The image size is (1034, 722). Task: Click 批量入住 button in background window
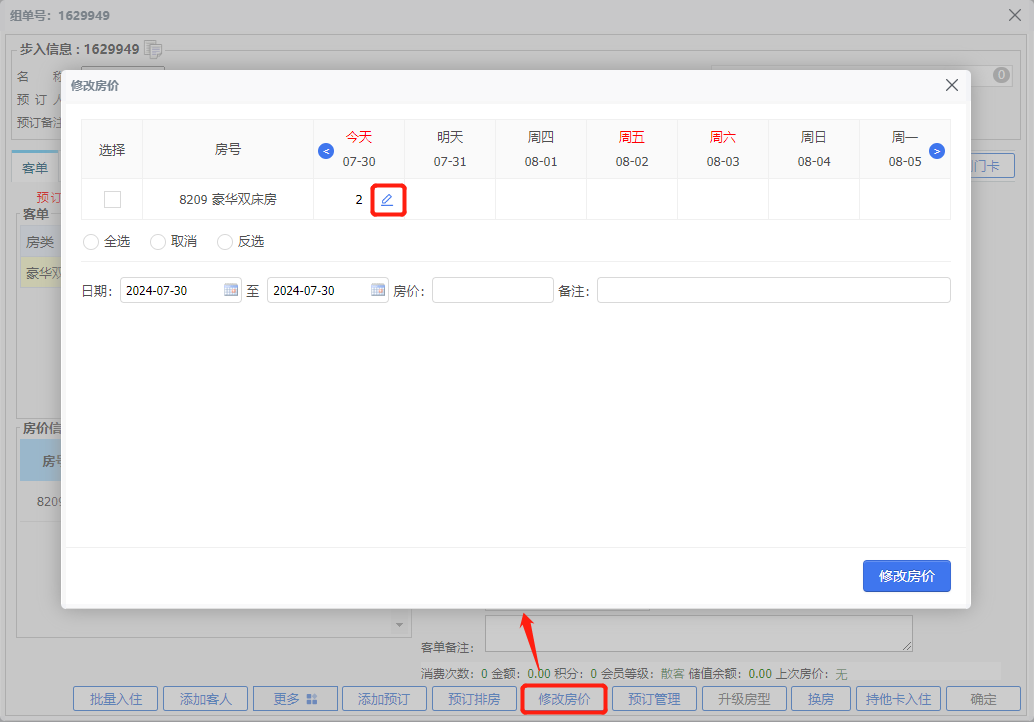click(x=115, y=699)
